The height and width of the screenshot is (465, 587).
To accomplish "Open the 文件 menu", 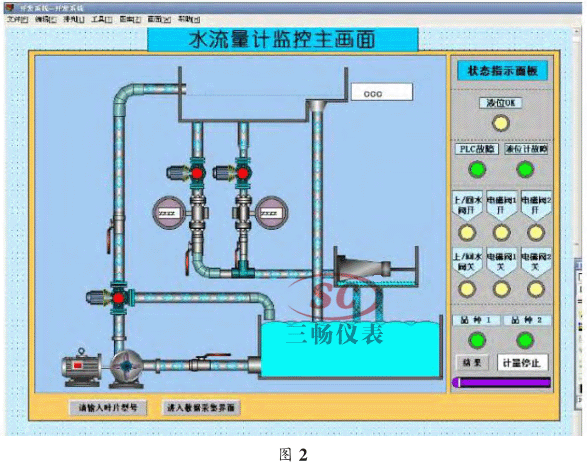I will click(x=18, y=19).
